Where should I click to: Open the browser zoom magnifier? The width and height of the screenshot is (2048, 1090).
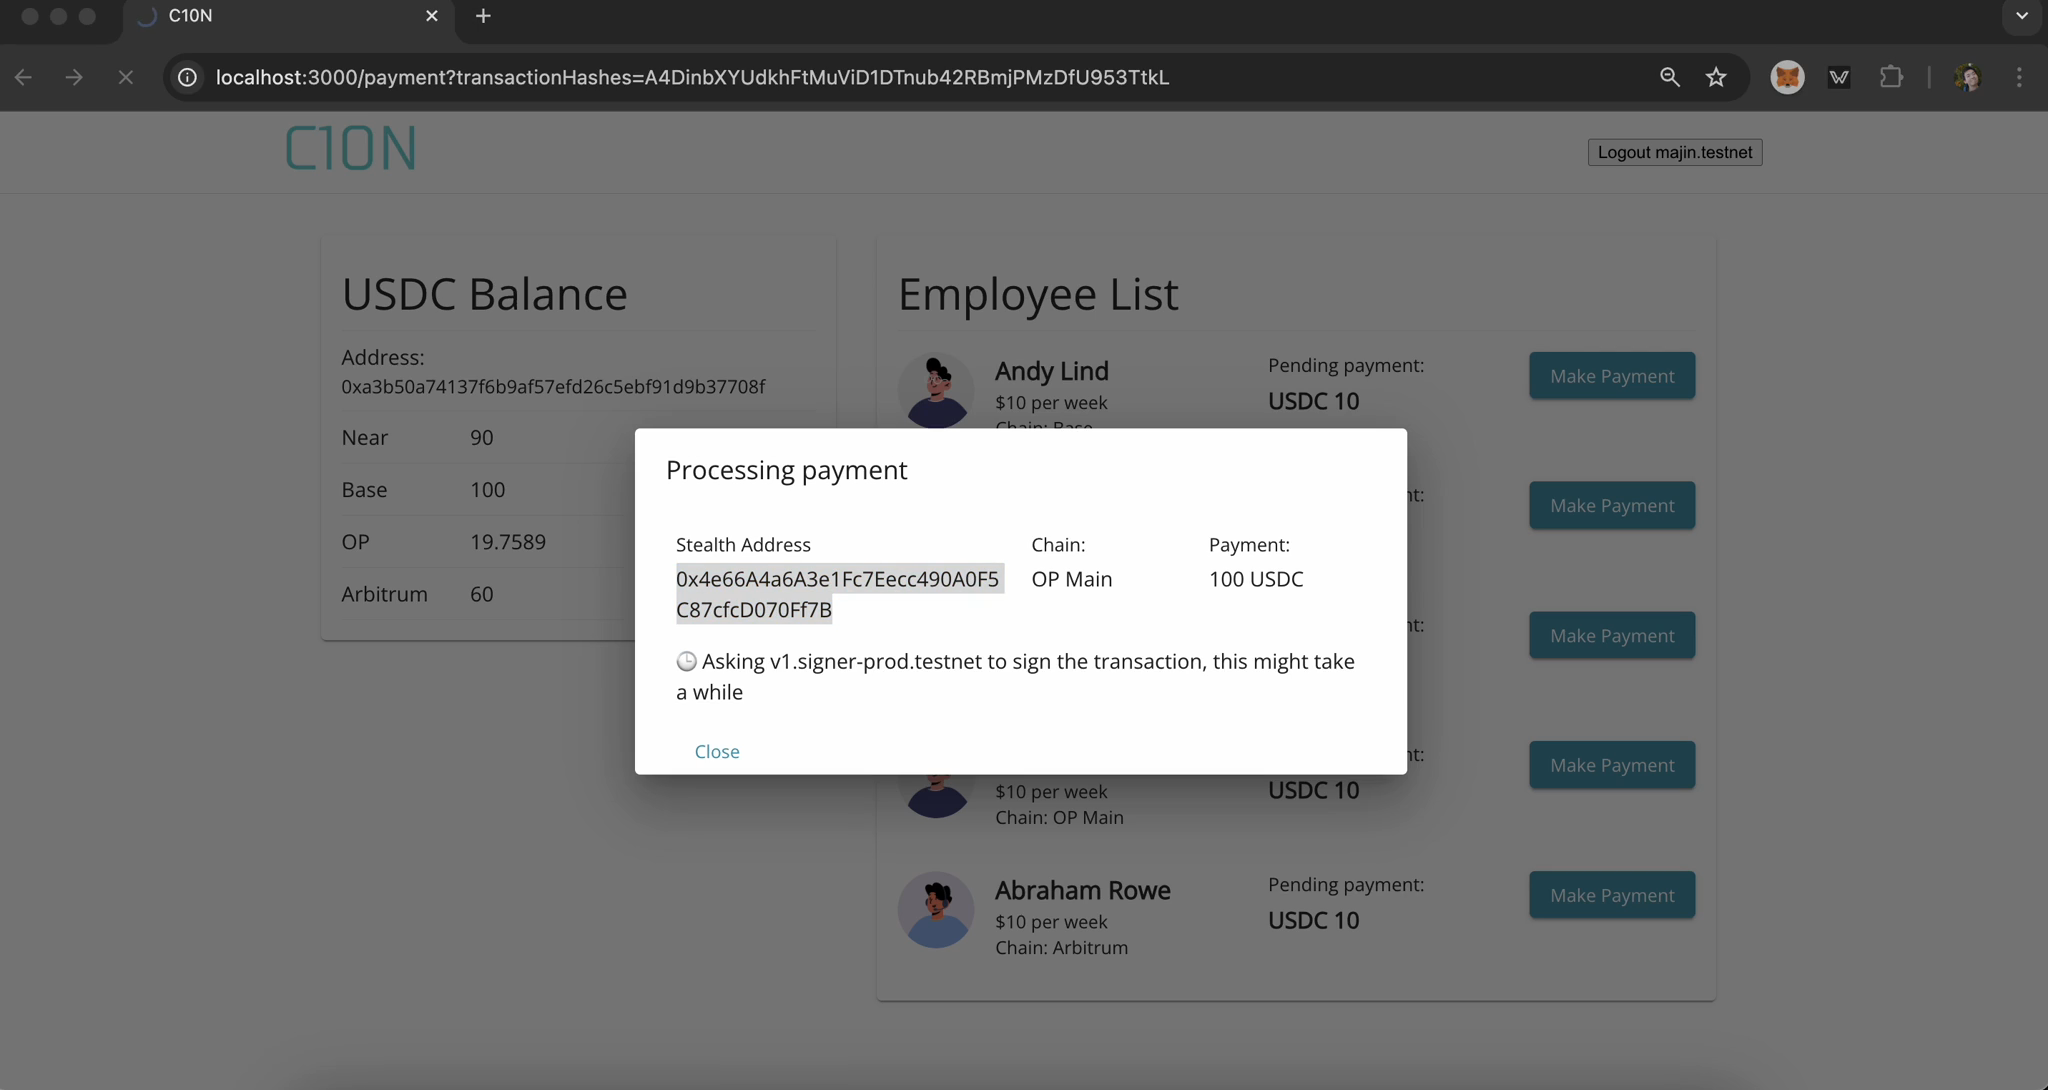[1669, 77]
